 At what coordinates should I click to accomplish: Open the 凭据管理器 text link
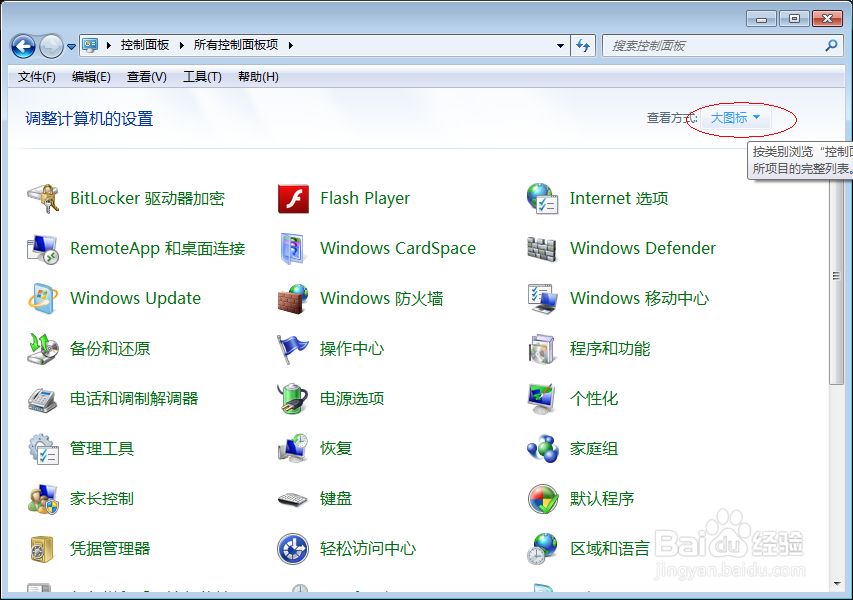[110, 549]
